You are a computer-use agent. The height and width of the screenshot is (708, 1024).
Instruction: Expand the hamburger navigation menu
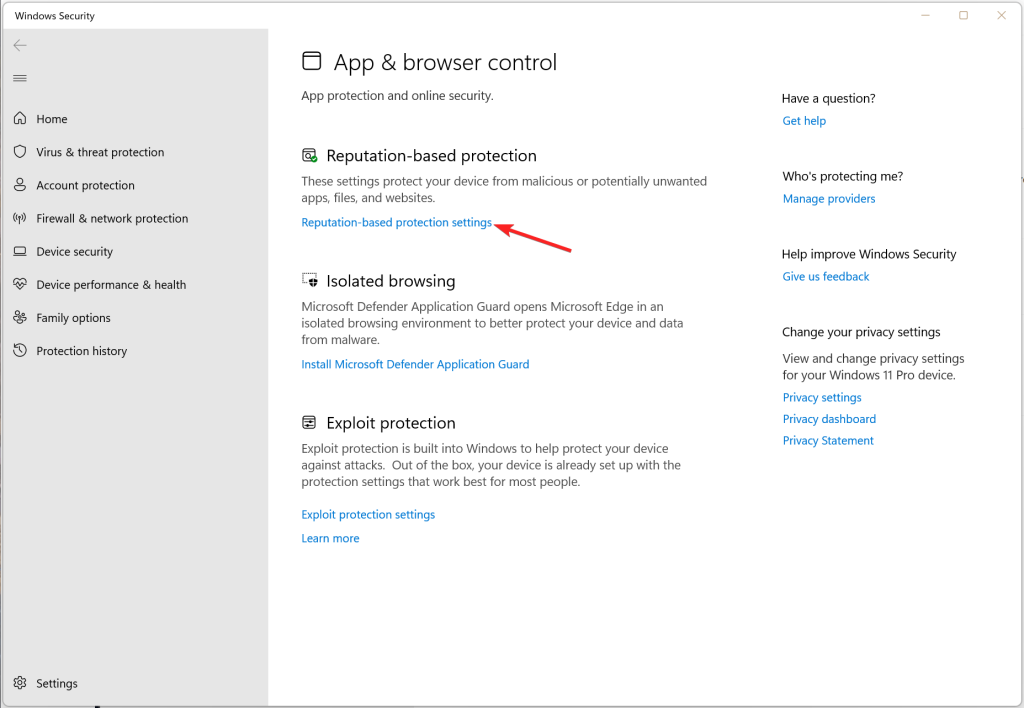click(x=20, y=78)
